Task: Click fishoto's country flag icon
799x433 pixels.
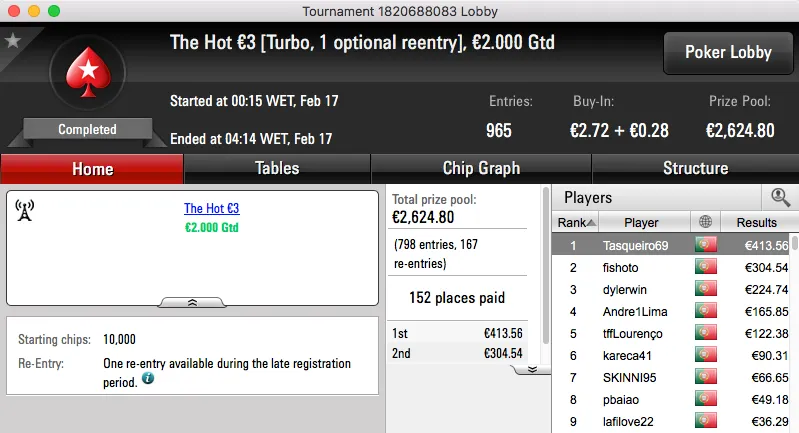Action: point(706,267)
